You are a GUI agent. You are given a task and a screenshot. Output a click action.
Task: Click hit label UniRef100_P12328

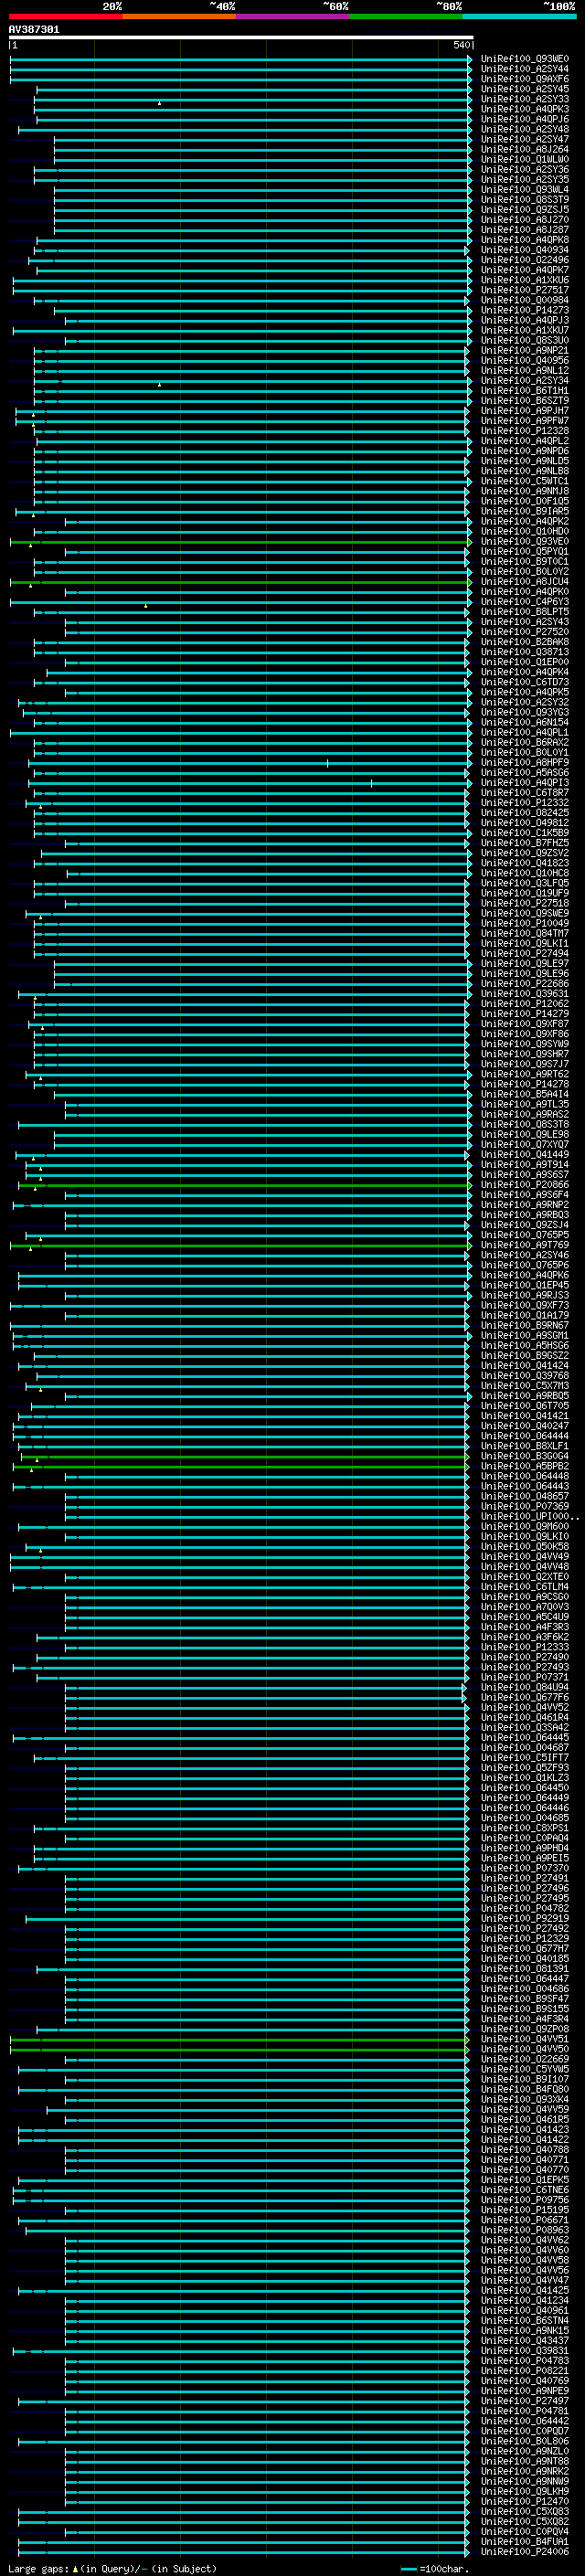(x=525, y=431)
